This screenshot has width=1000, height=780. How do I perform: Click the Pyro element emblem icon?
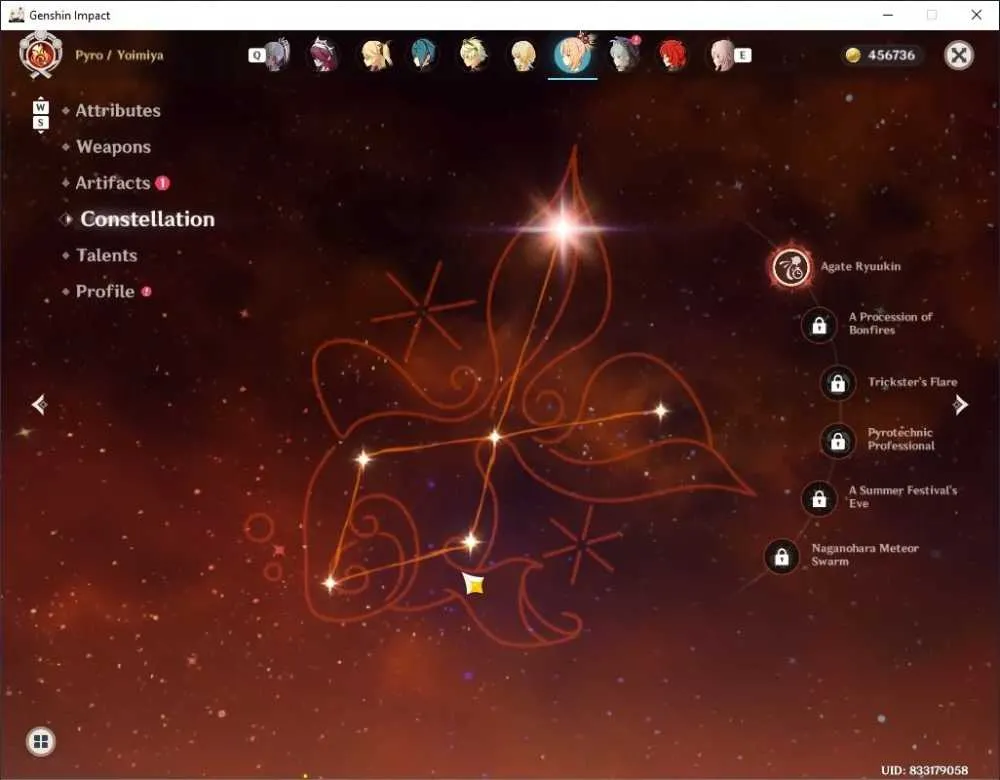point(41,55)
